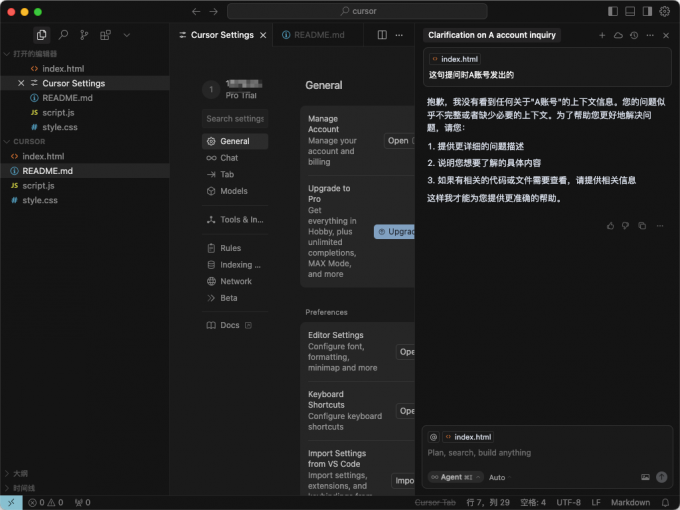Open background agents cloud icon
Screen dimensions: 680x510
[x=618, y=35]
